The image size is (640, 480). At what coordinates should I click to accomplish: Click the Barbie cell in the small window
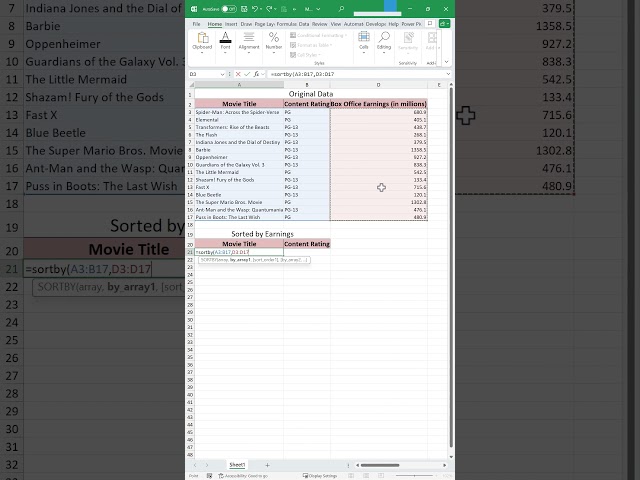click(x=239, y=150)
